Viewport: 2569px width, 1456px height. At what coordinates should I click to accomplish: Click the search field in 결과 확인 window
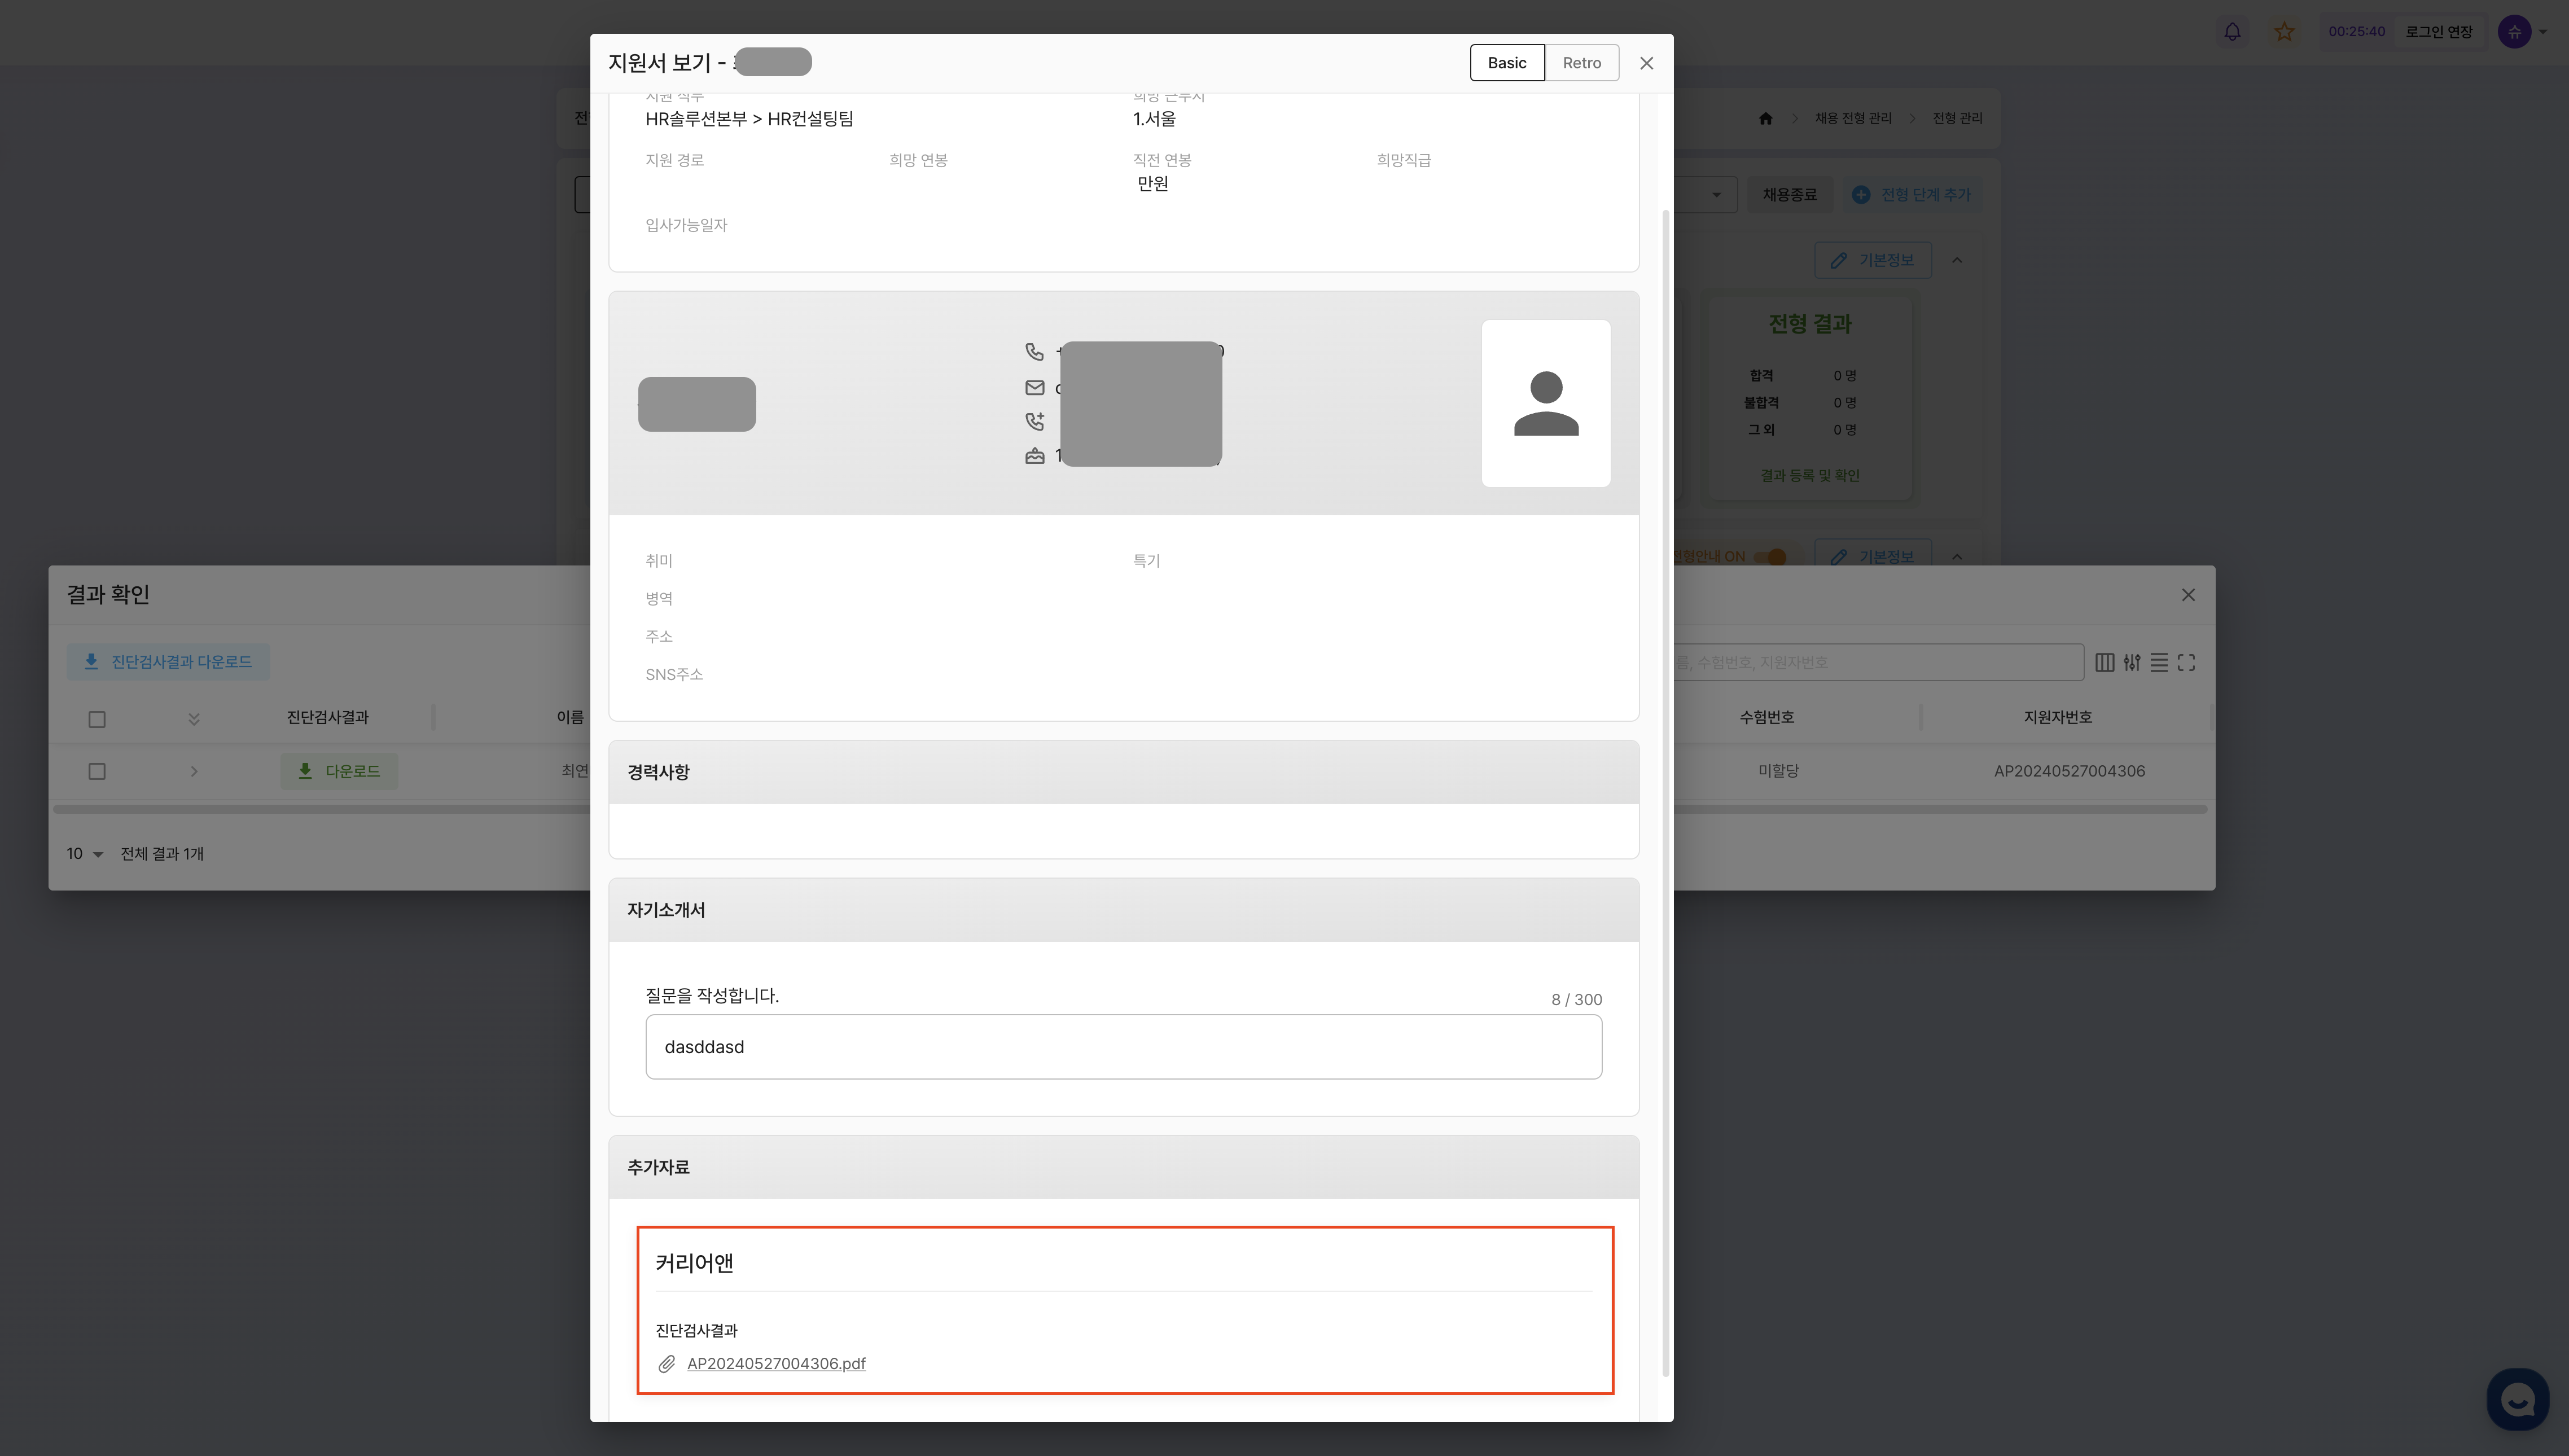pyautogui.click(x=1878, y=662)
